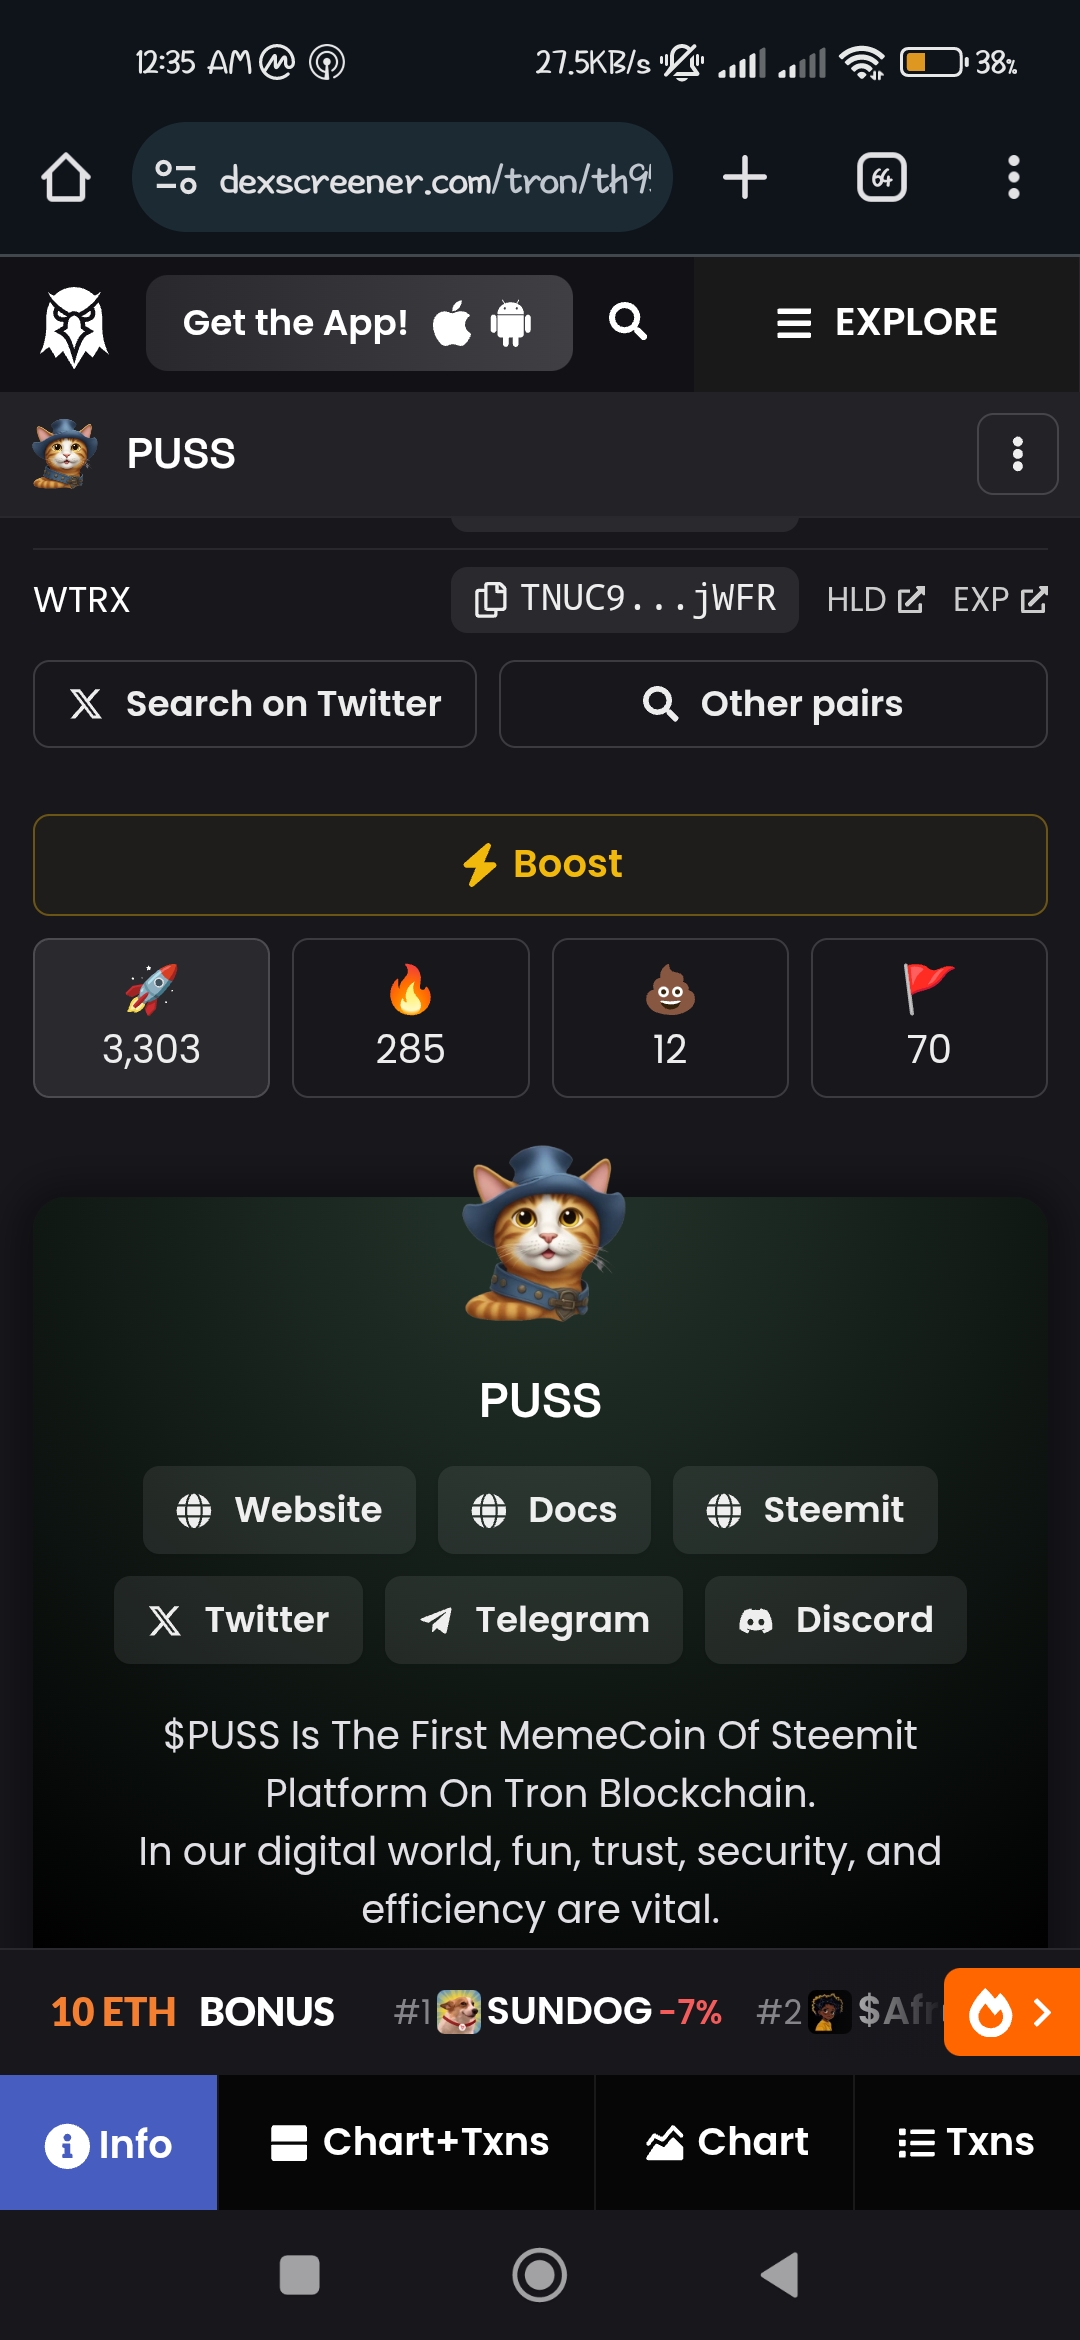Tap the DEX Screener owl logo

(x=74, y=326)
